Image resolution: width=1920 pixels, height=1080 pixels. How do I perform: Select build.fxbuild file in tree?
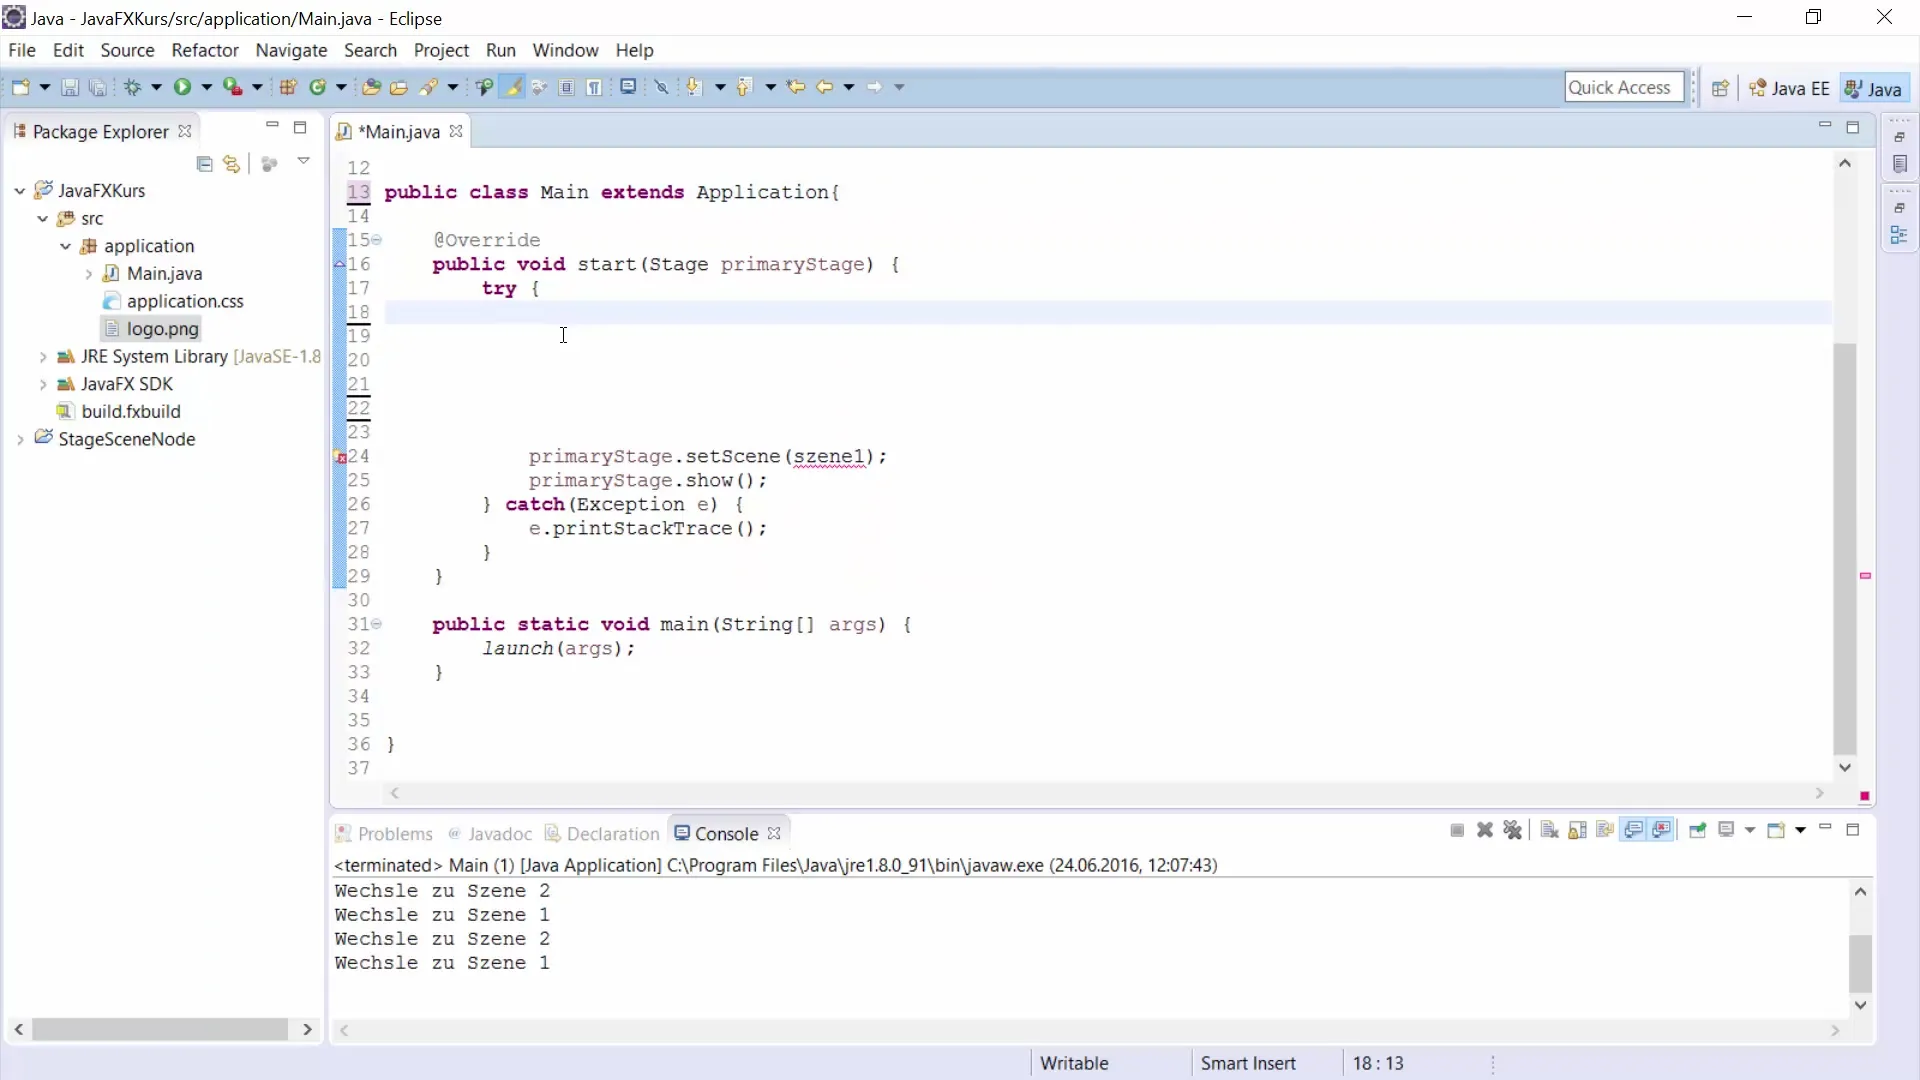131,411
